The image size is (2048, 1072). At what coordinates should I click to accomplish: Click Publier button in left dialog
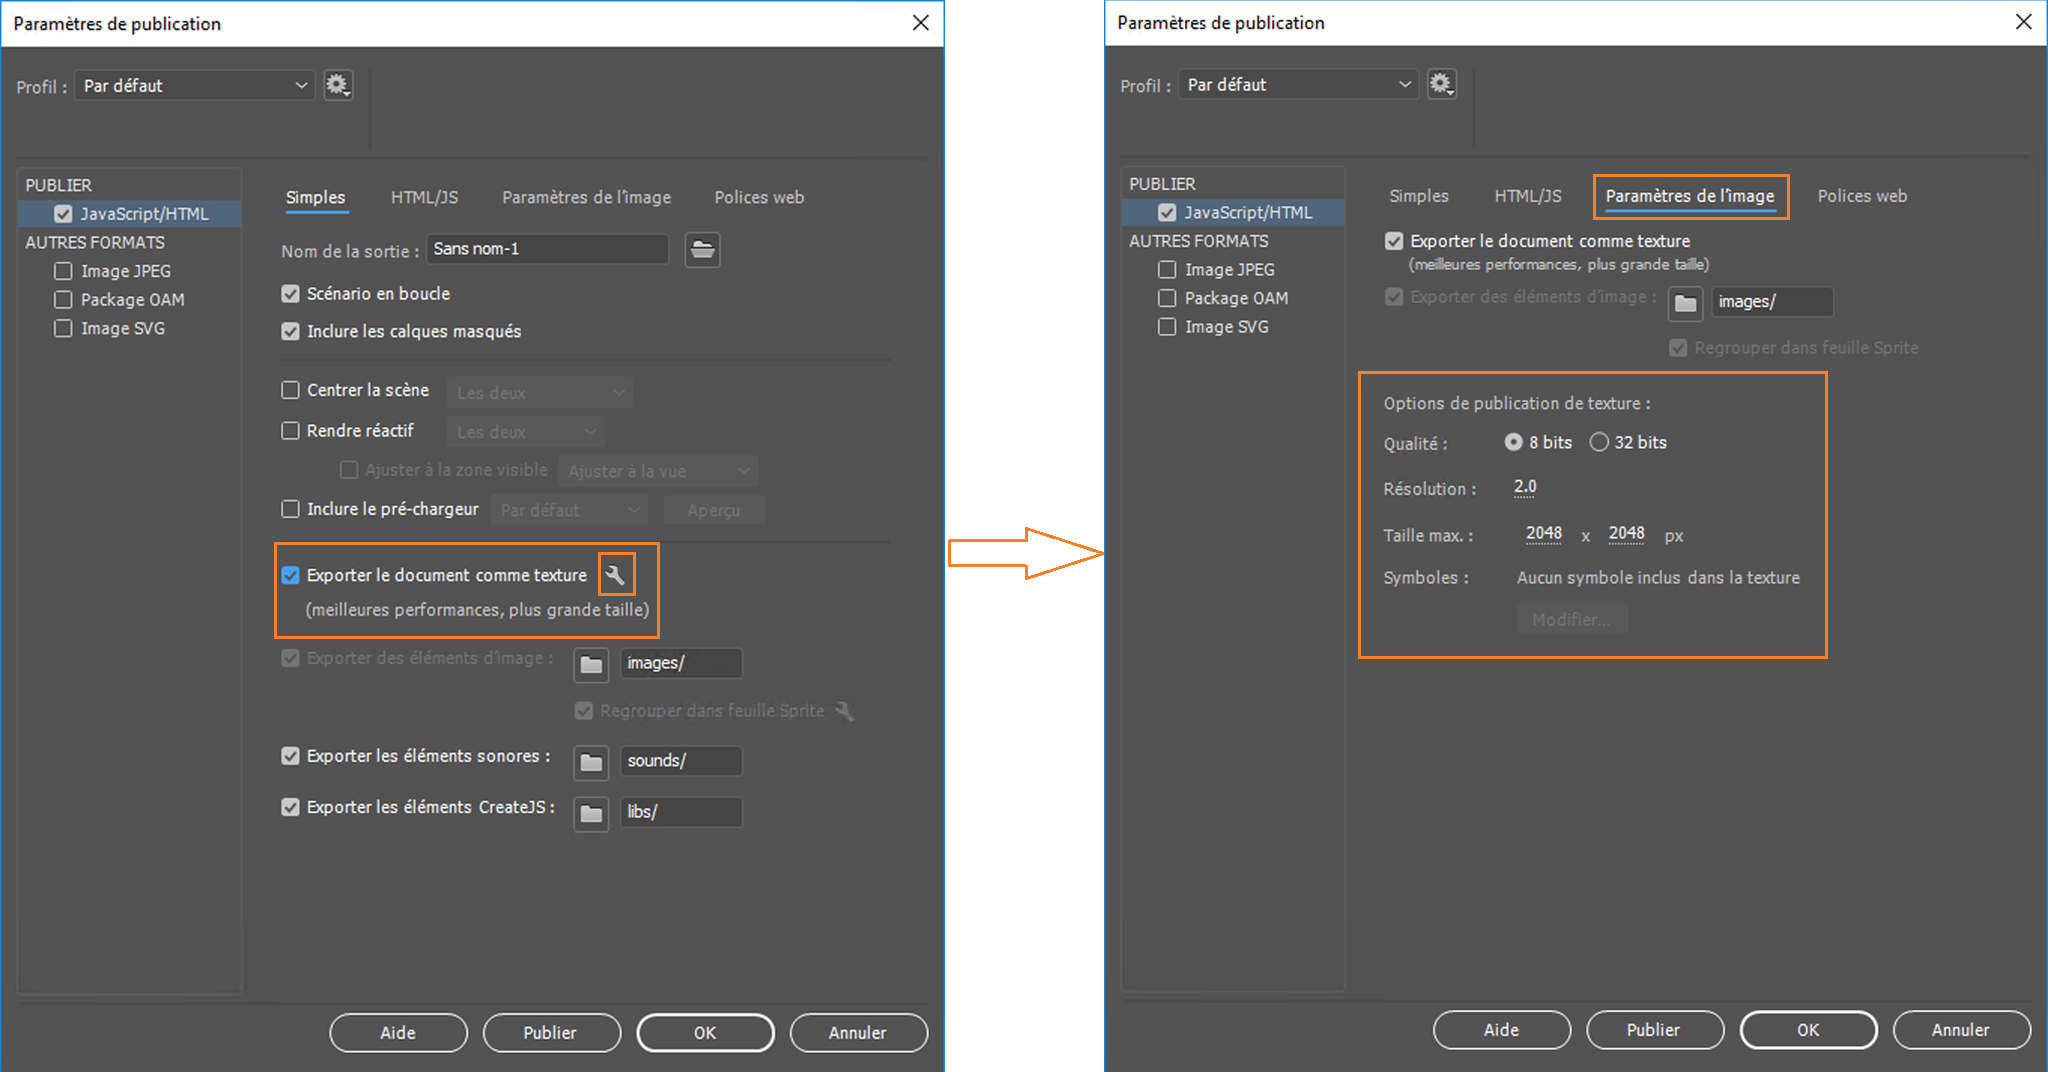click(551, 1033)
